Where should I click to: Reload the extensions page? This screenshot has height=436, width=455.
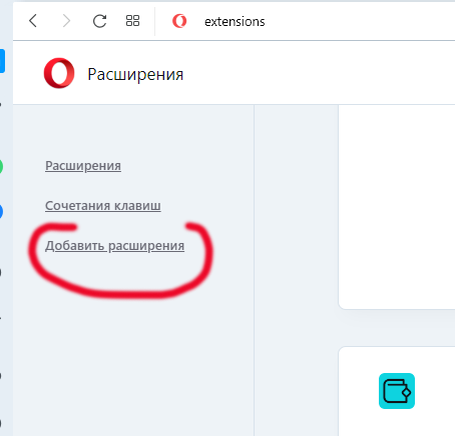[x=99, y=21]
